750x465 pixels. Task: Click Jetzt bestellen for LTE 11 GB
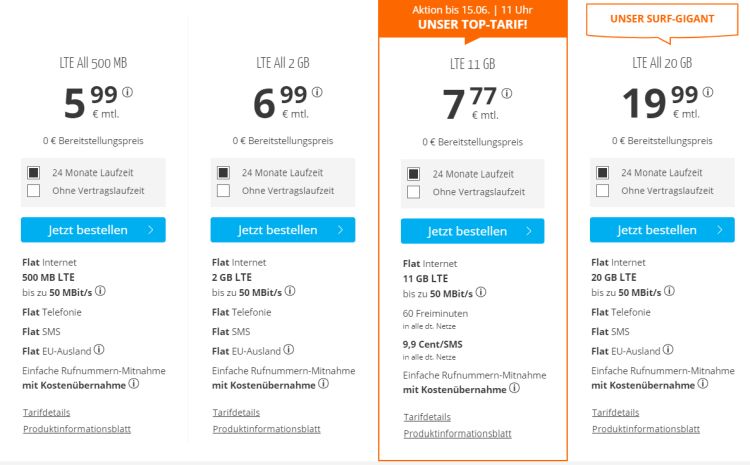[x=473, y=231]
